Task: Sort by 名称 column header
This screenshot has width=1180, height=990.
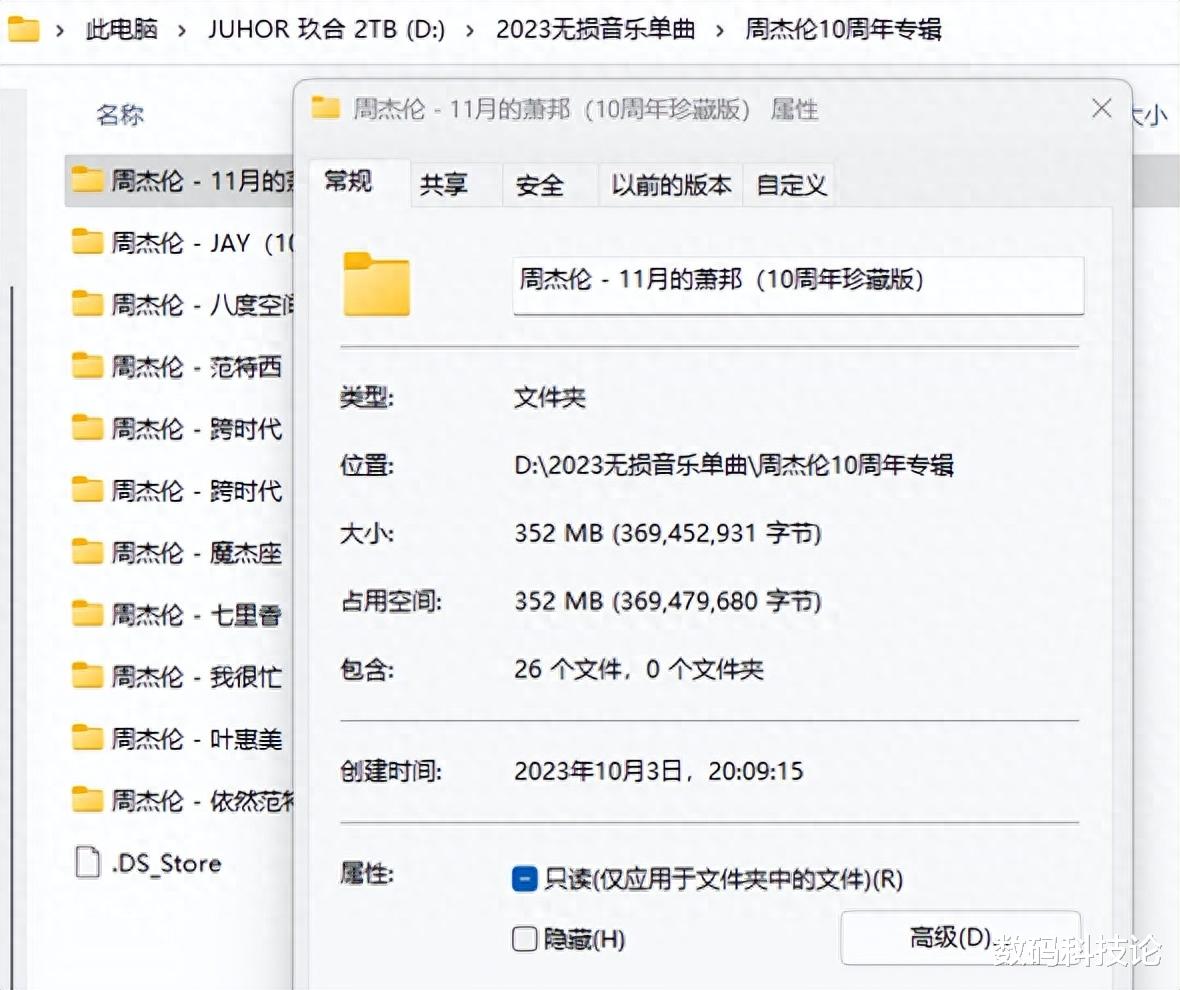Action: 120,115
